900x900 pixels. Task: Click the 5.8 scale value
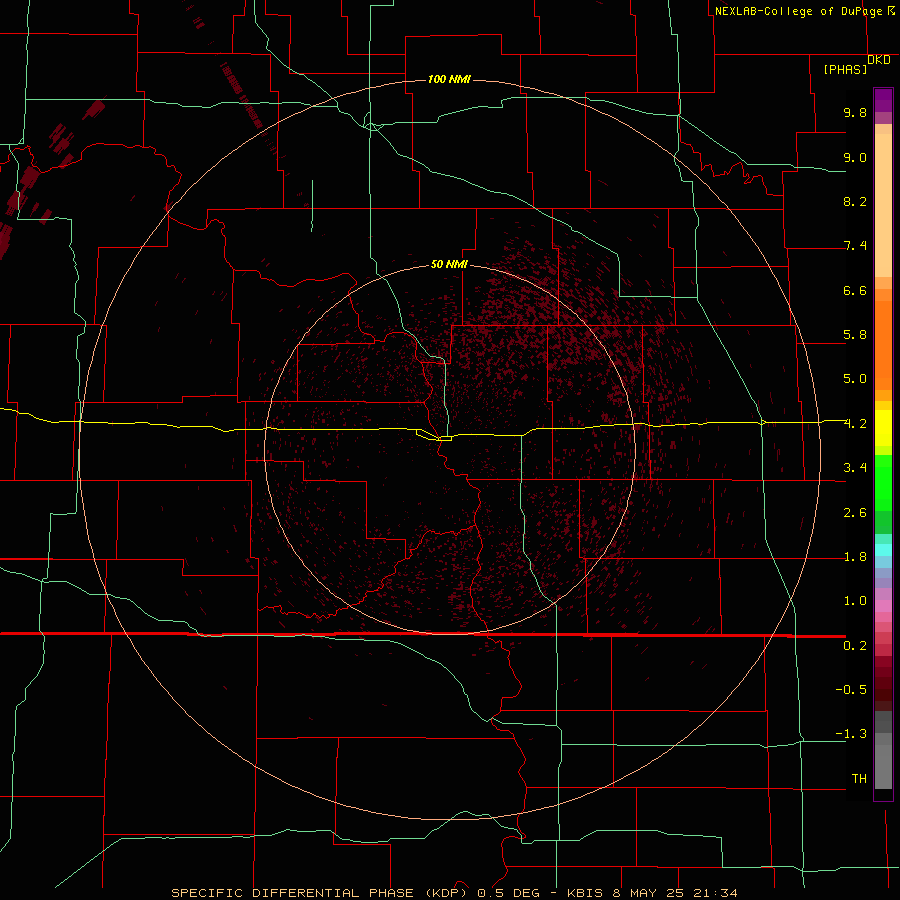point(855,335)
